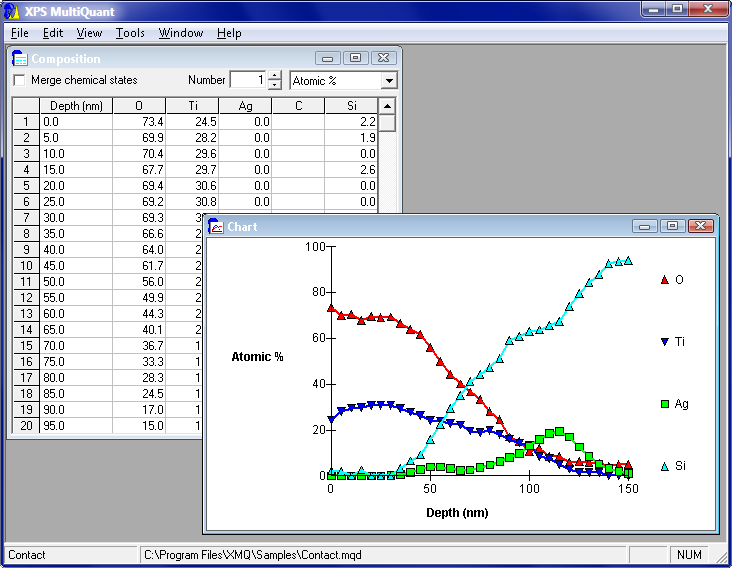This screenshot has width=732, height=568.
Task: Click the Number input field
Action: point(248,81)
